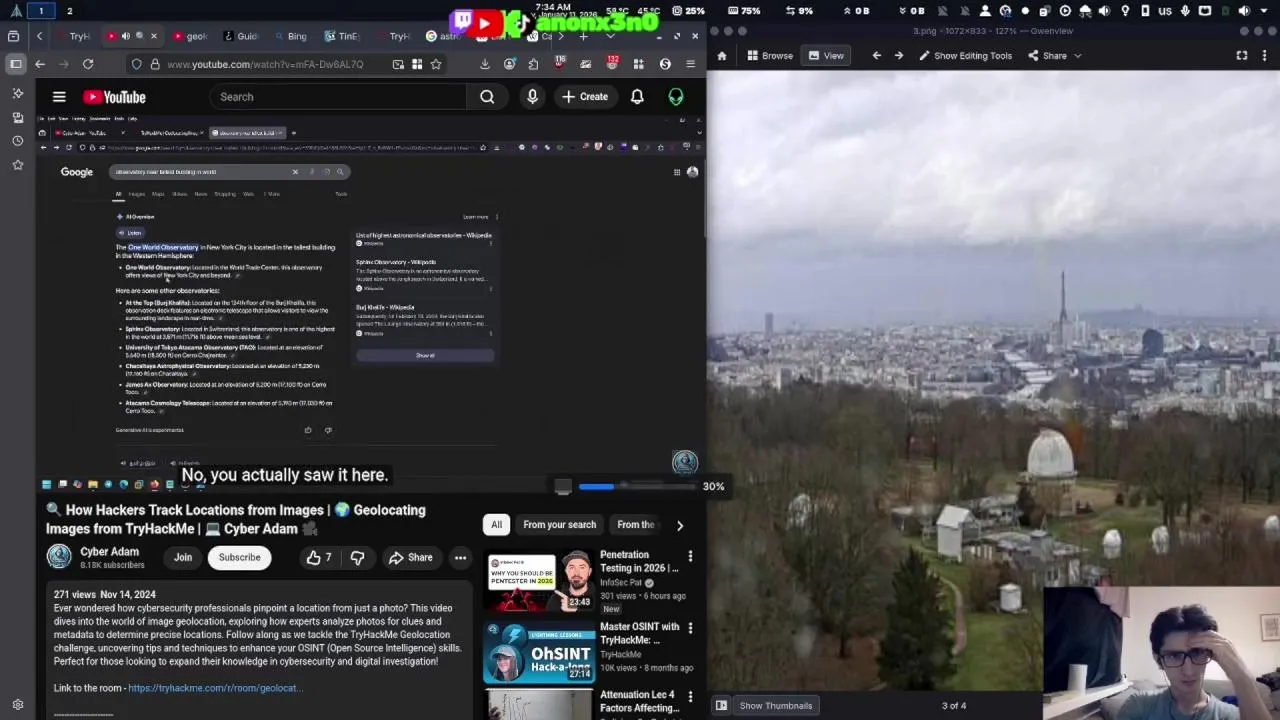
Task: Open Gwenview kebab menu
Action: pos(1266,56)
